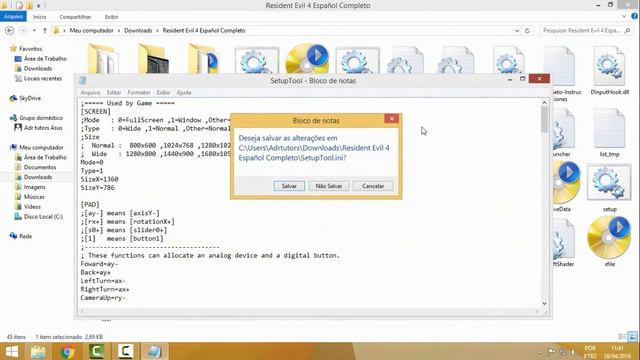Click Meu computador in the breadcrumb
The image size is (640, 360).
pyautogui.click(x=91, y=31)
